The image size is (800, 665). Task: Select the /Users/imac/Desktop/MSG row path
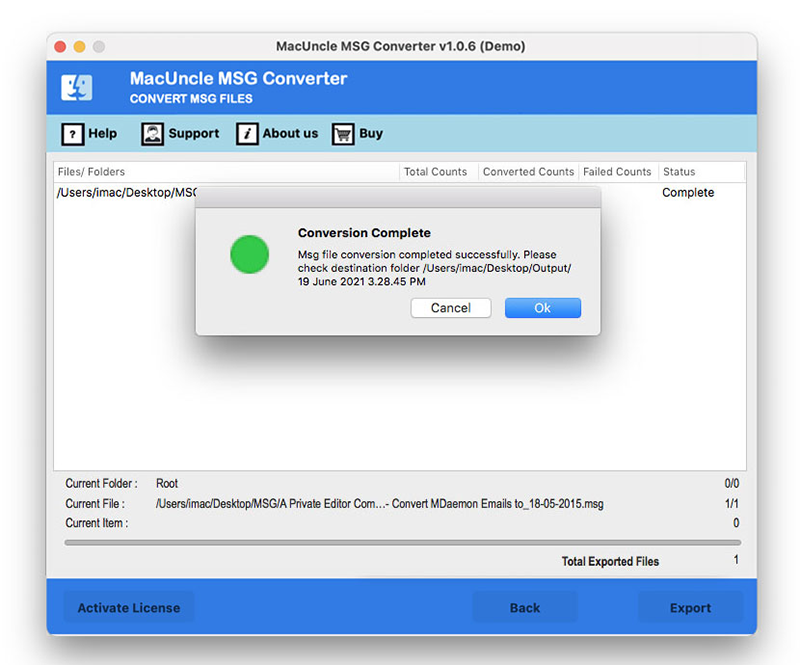click(x=127, y=192)
